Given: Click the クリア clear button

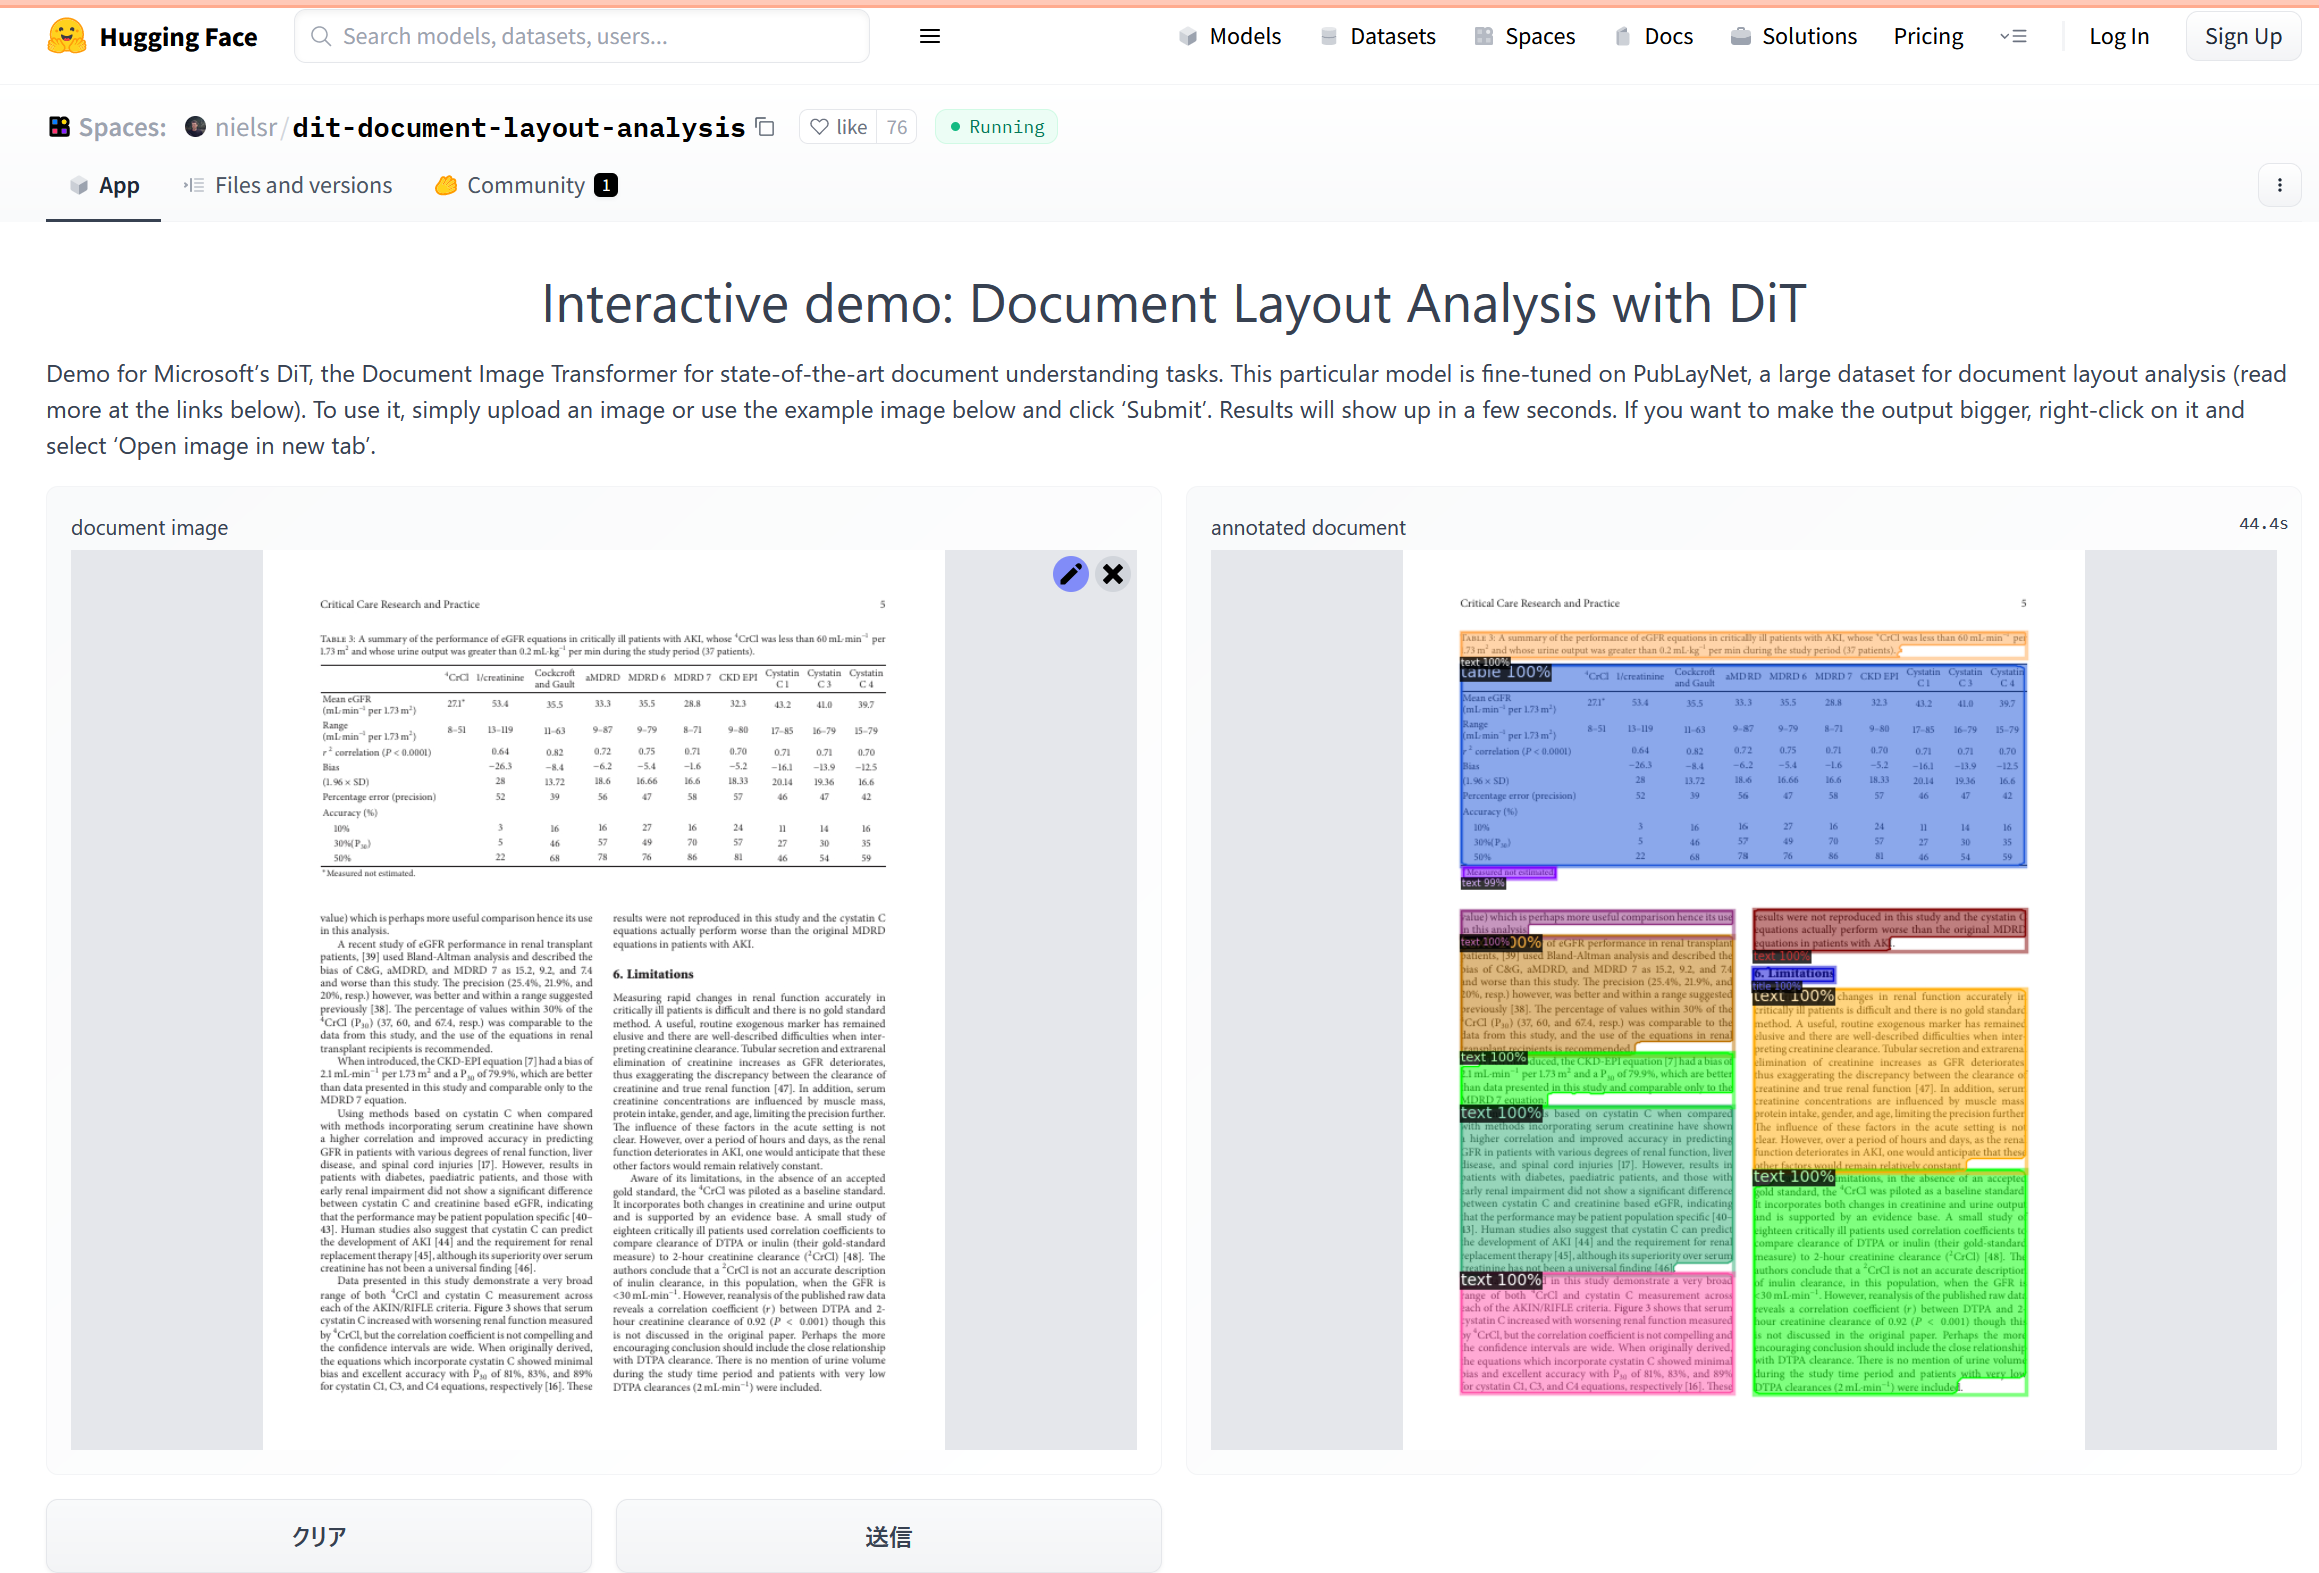Looking at the screenshot, I should 319,1535.
